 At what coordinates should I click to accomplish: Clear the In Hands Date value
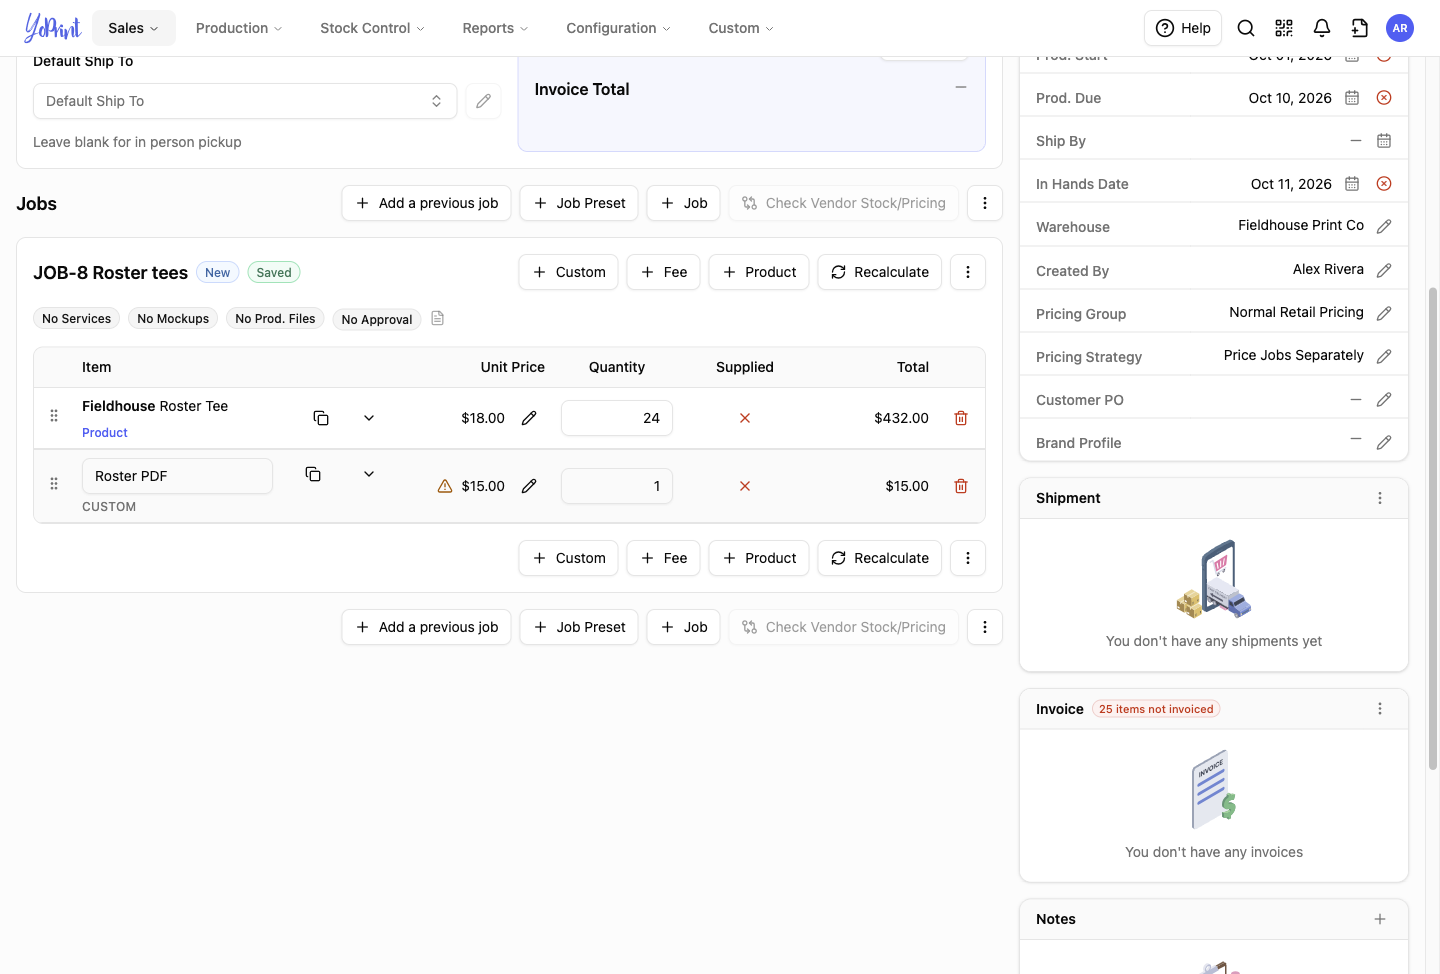tap(1384, 184)
